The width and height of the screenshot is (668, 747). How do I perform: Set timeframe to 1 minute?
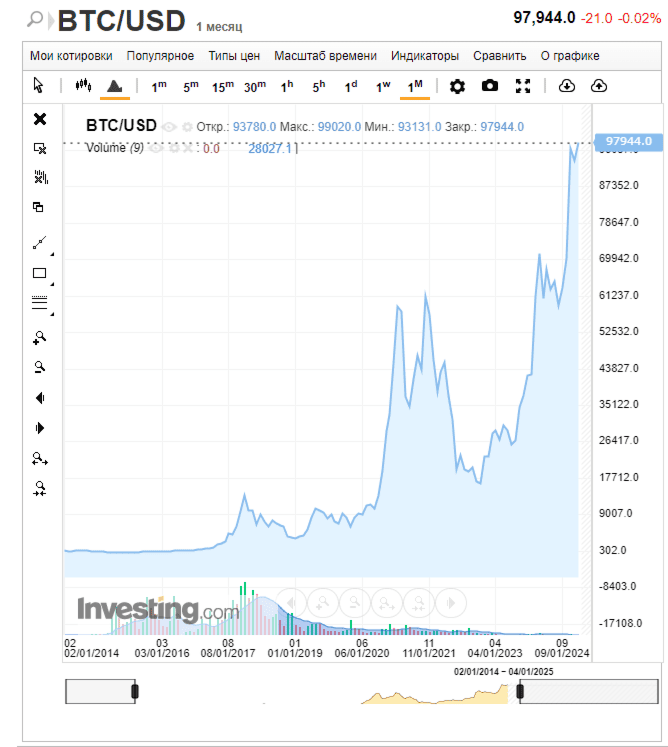coord(159,87)
